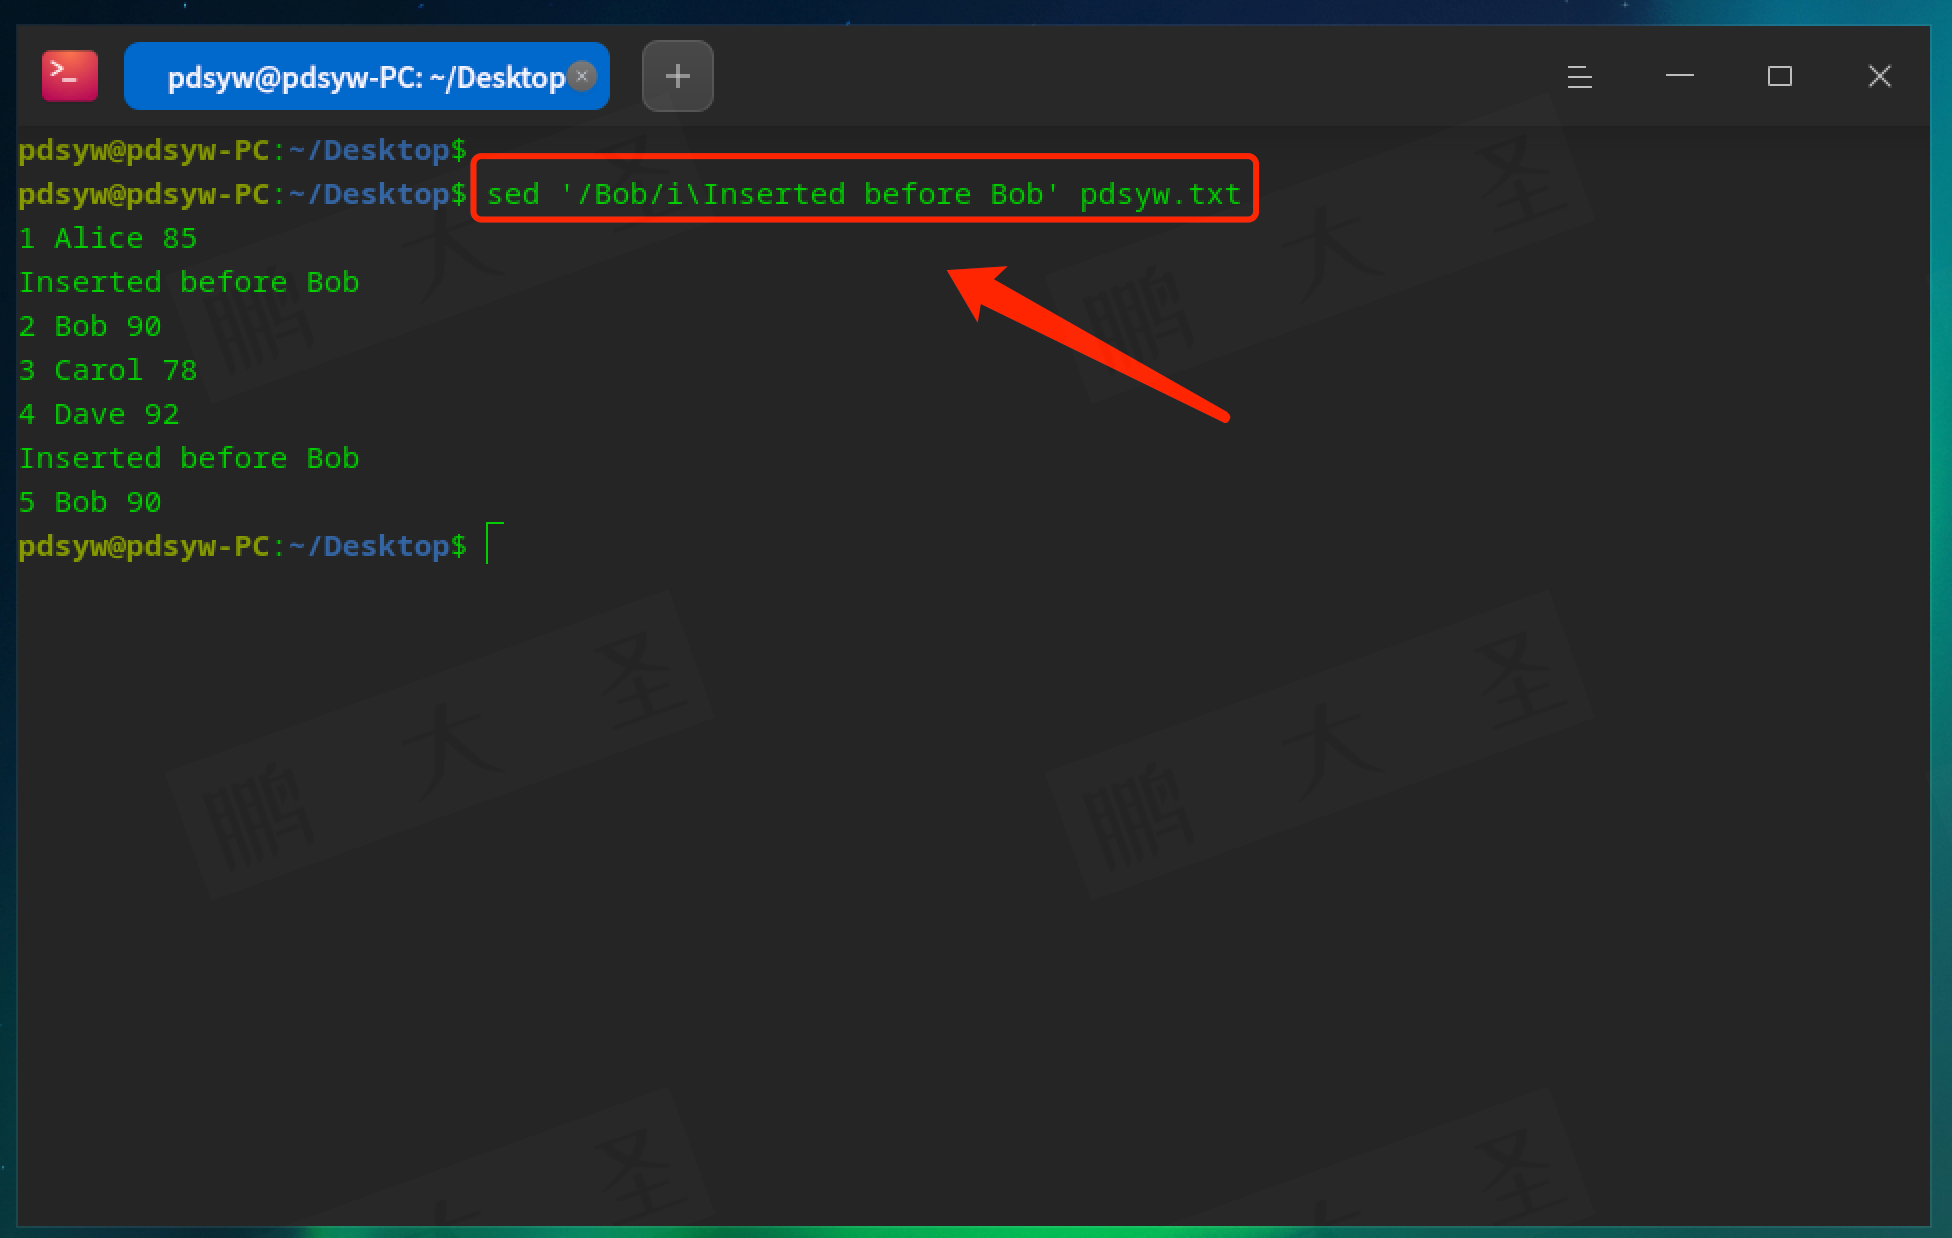1952x1238 pixels.
Task: Click the '1 Alice 85' output line
Action: [108, 238]
